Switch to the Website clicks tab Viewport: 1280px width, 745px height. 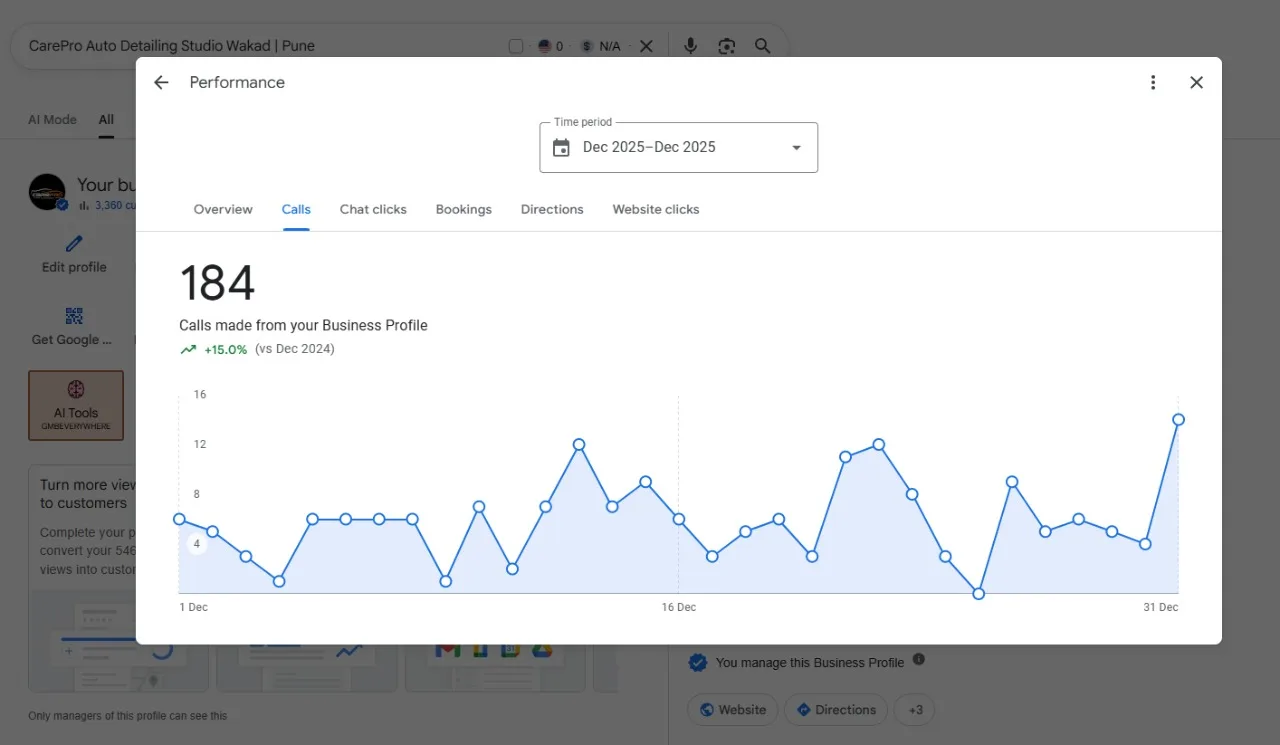(656, 209)
